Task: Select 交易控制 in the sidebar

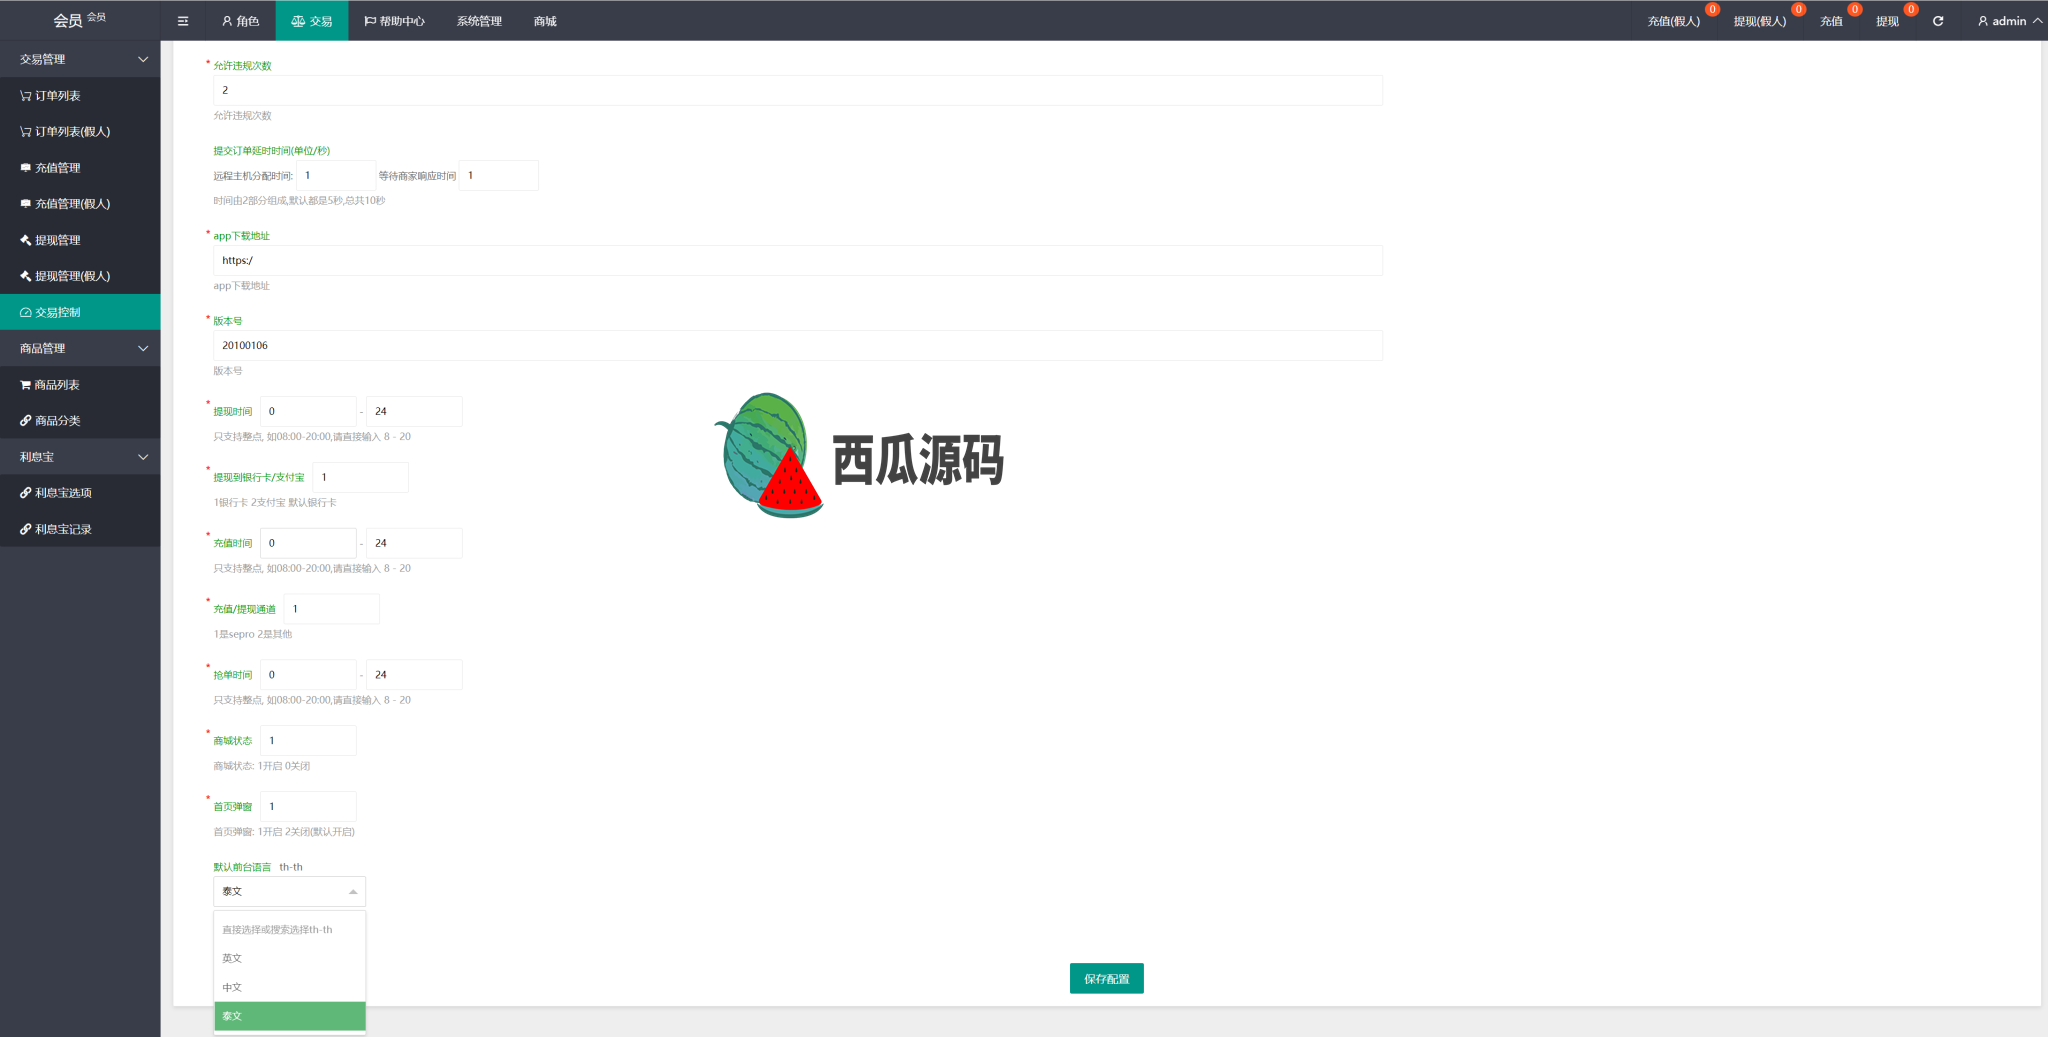Action: click(80, 312)
